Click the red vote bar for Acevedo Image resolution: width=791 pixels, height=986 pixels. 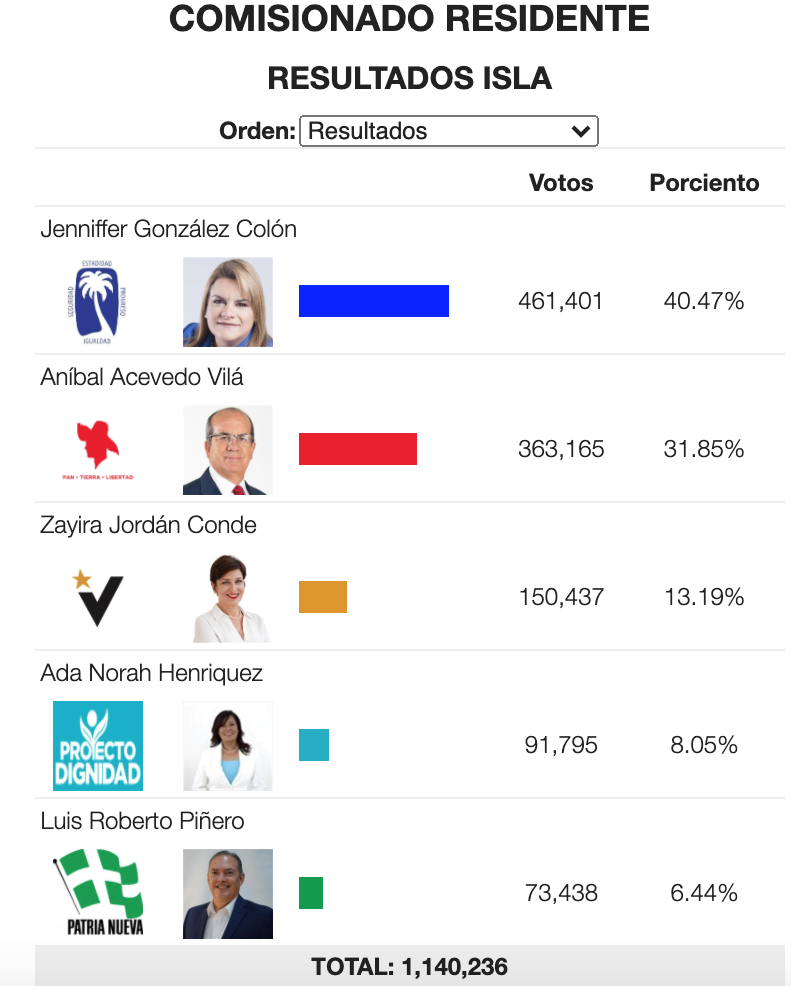coord(358,449)
